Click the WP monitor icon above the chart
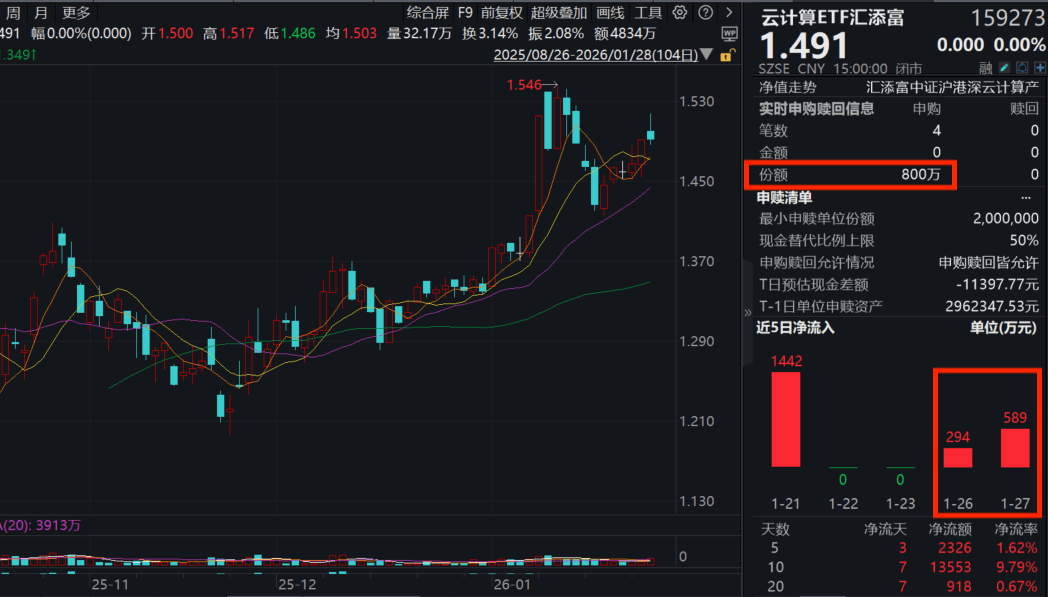 pos(730,34)
